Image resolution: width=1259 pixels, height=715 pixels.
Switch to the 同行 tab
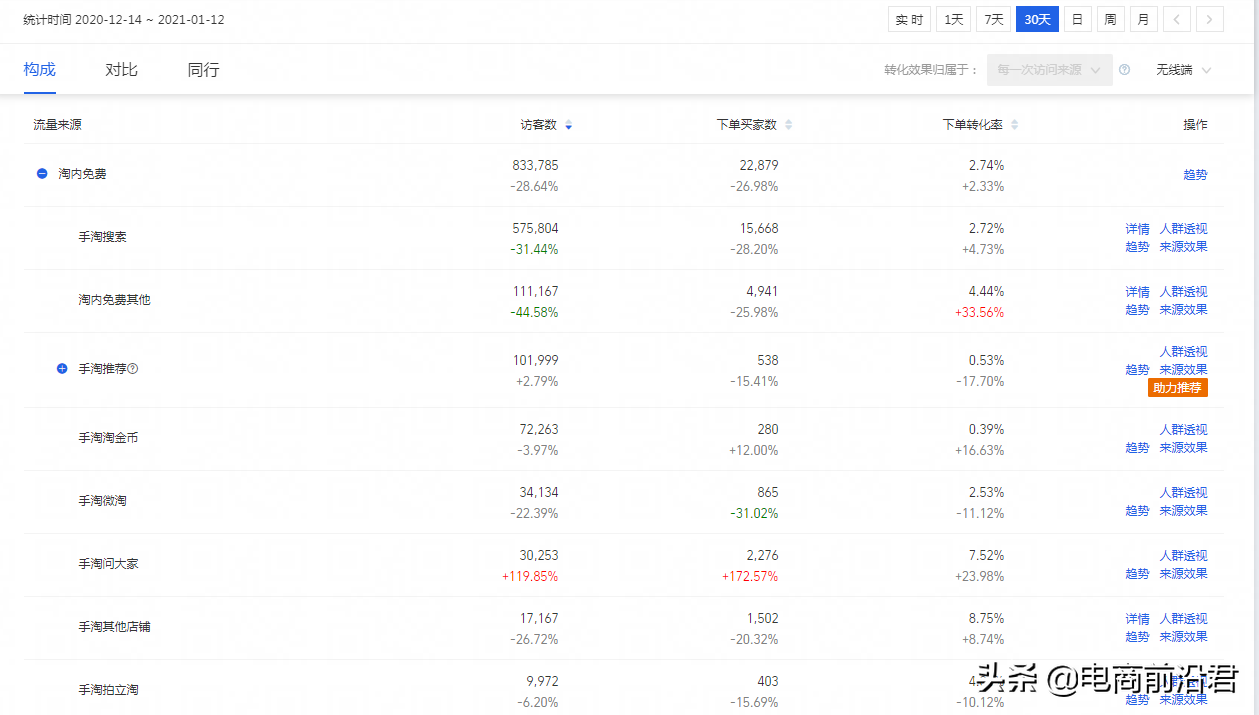tap(203, 69)
